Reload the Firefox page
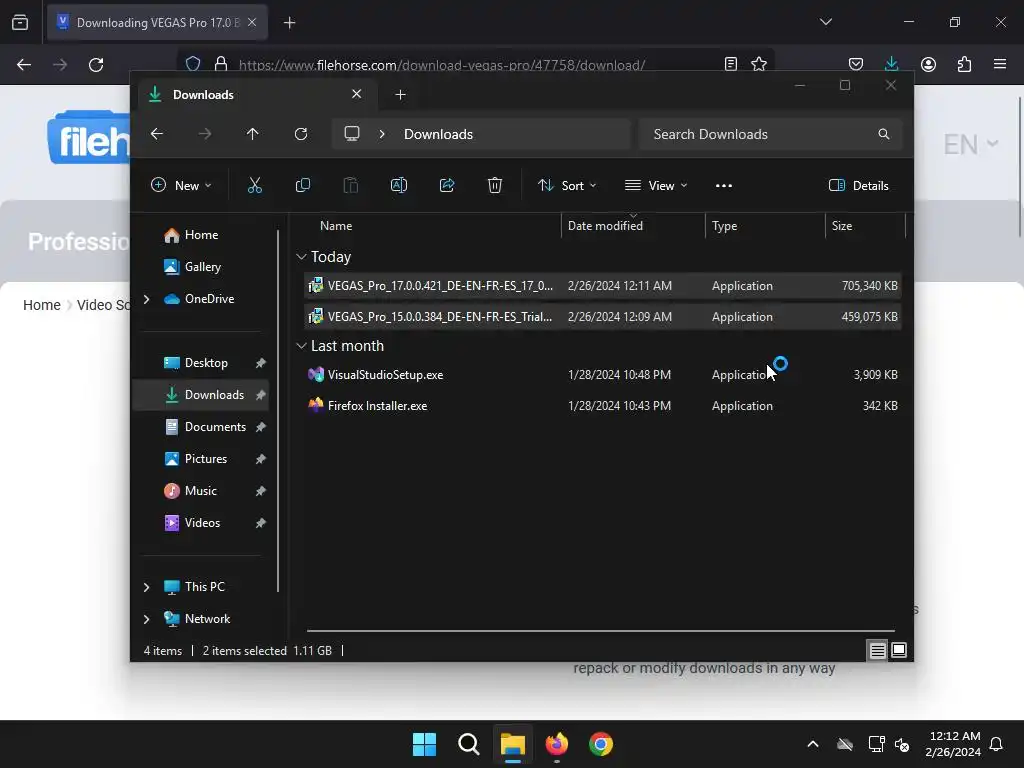Viewport: 1024px width, 768px height. coord(96,65)
